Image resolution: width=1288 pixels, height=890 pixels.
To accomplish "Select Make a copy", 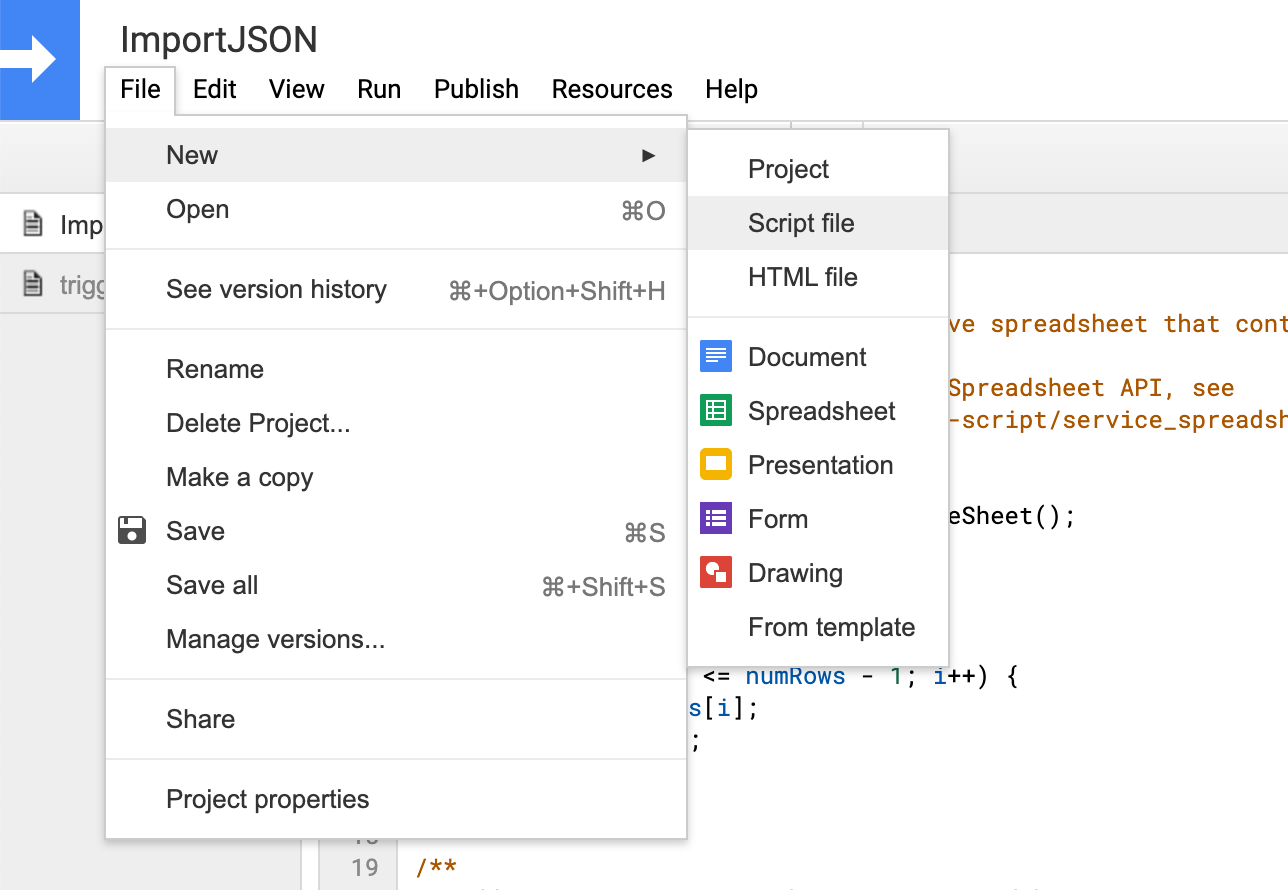I will (240, 478).
